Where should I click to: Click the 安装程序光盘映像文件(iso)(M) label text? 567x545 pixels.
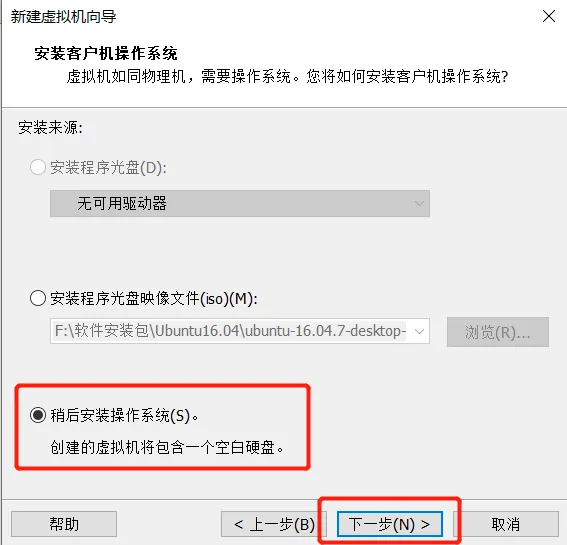coord(154,298)
